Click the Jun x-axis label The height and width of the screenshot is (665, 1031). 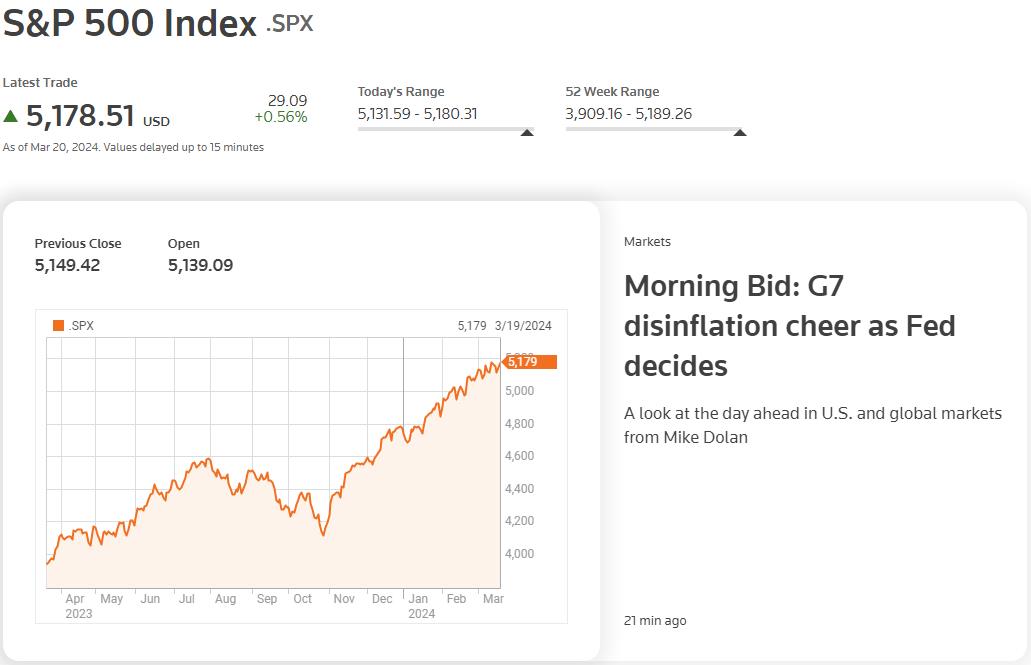tap(150, 599)
